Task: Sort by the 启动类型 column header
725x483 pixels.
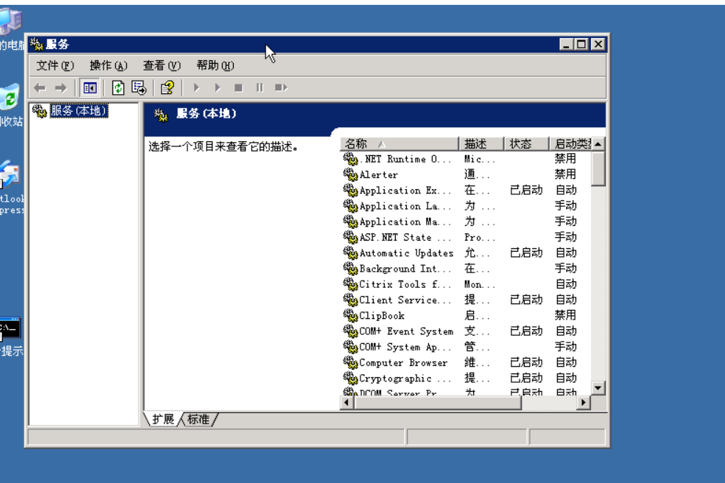Action: [x=571, y=144]
